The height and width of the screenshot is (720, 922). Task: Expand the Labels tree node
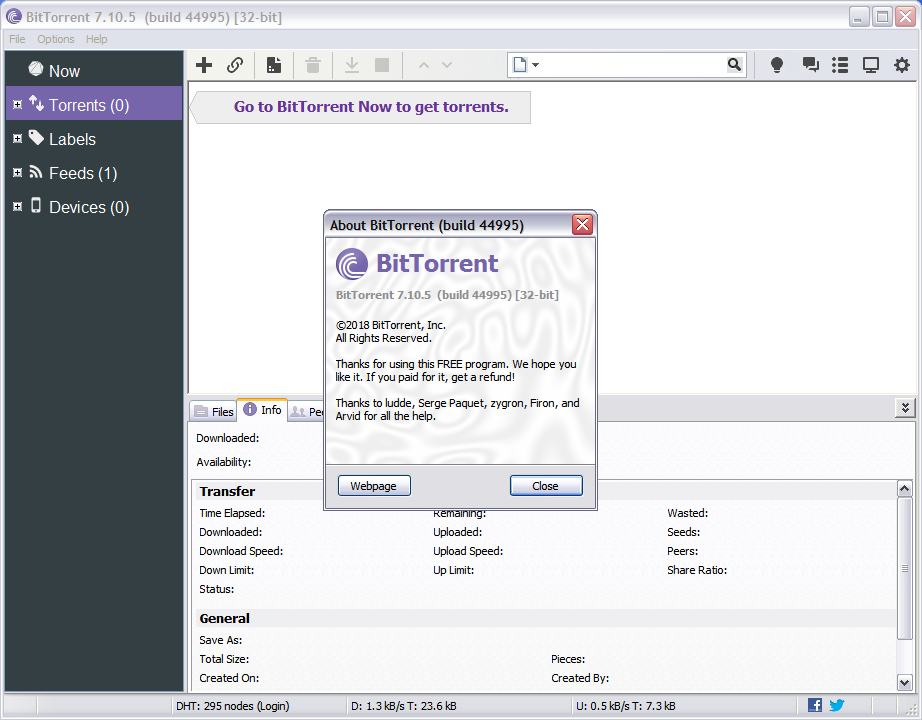[18, 139]
